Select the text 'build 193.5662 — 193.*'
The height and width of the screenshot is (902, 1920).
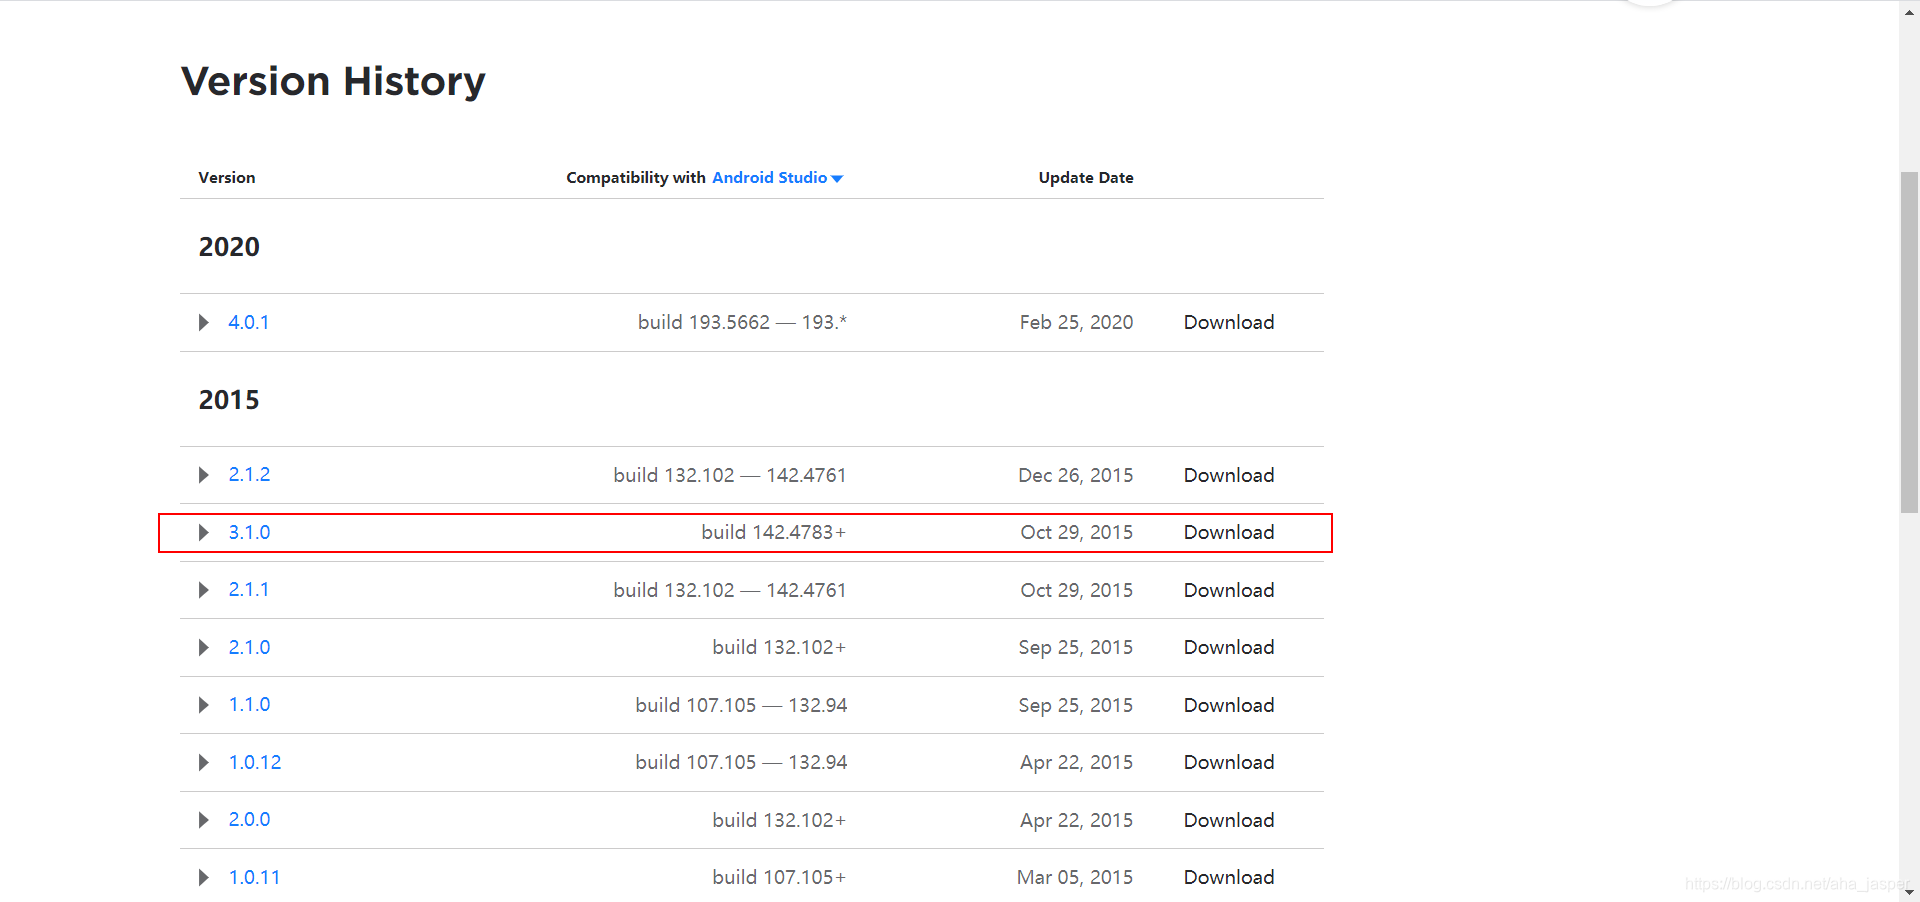(x=742, y=322)
